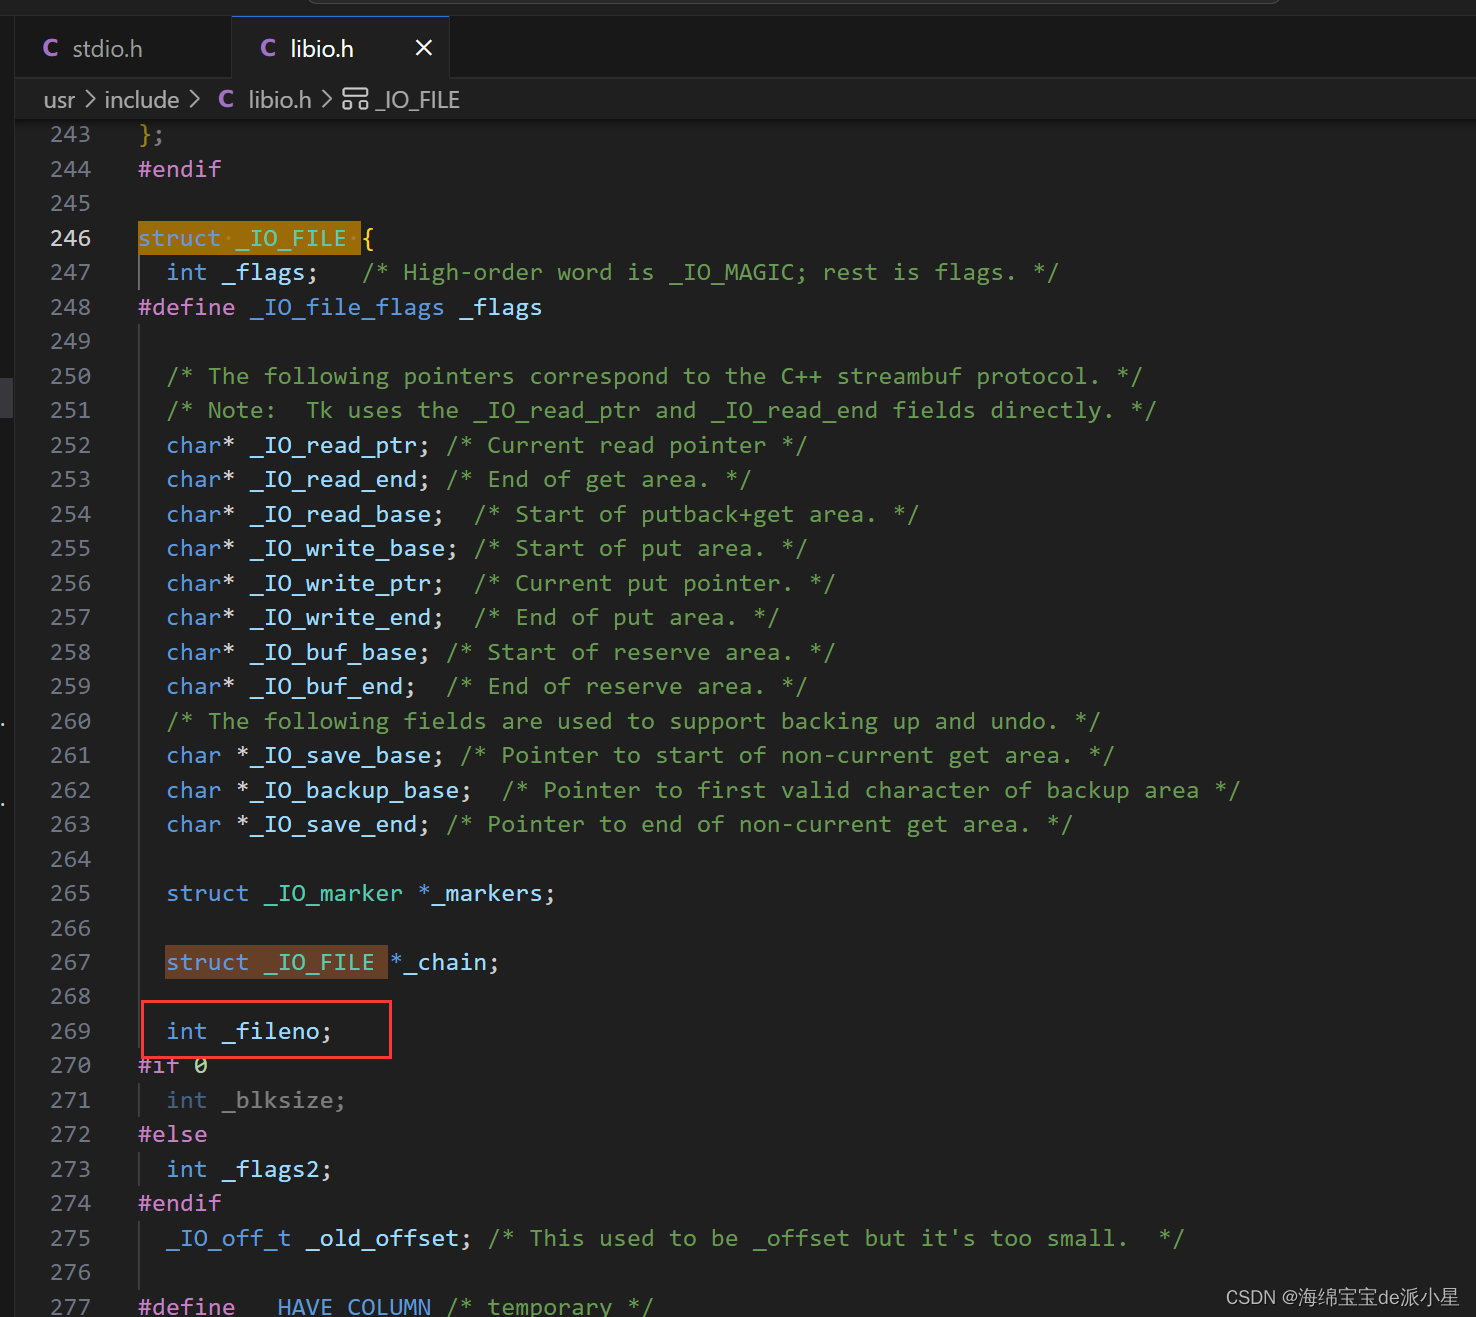Click '_IO_read_end' member name
This screenshot has width=1476, height=1317.
pos(333,479)
